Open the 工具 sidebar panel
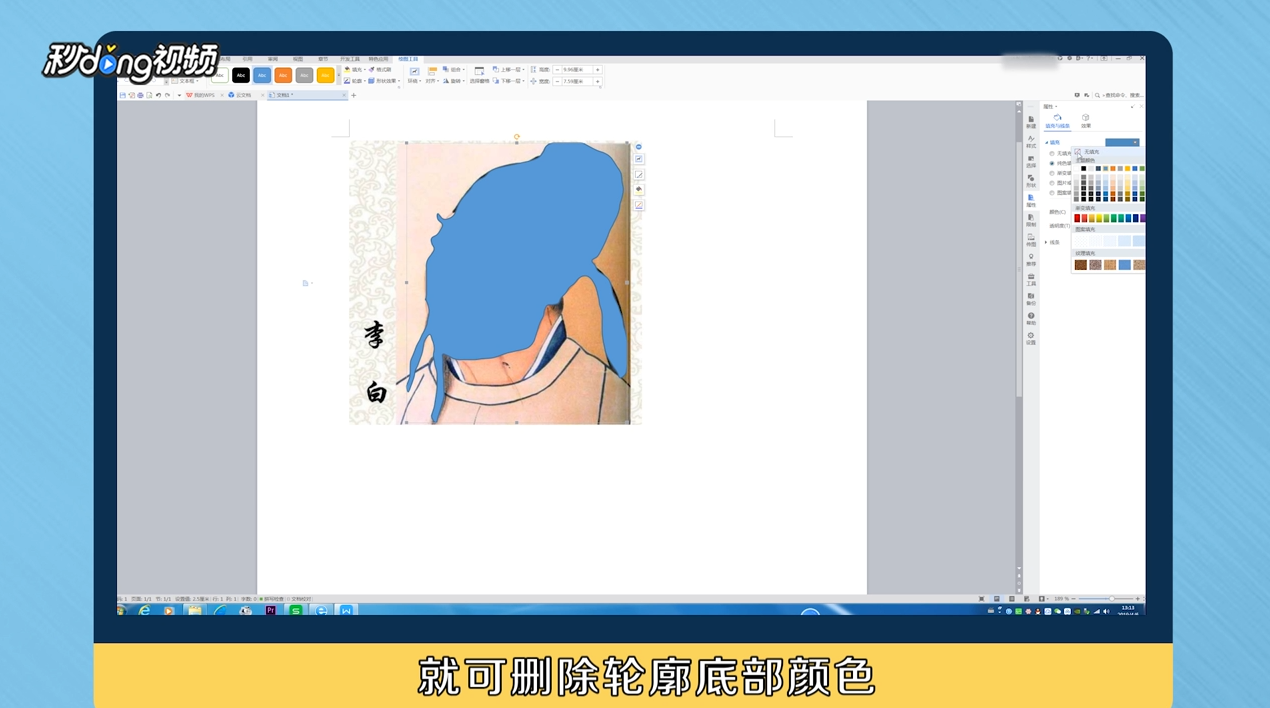1270x708 pixels. tap(1031, 279)
